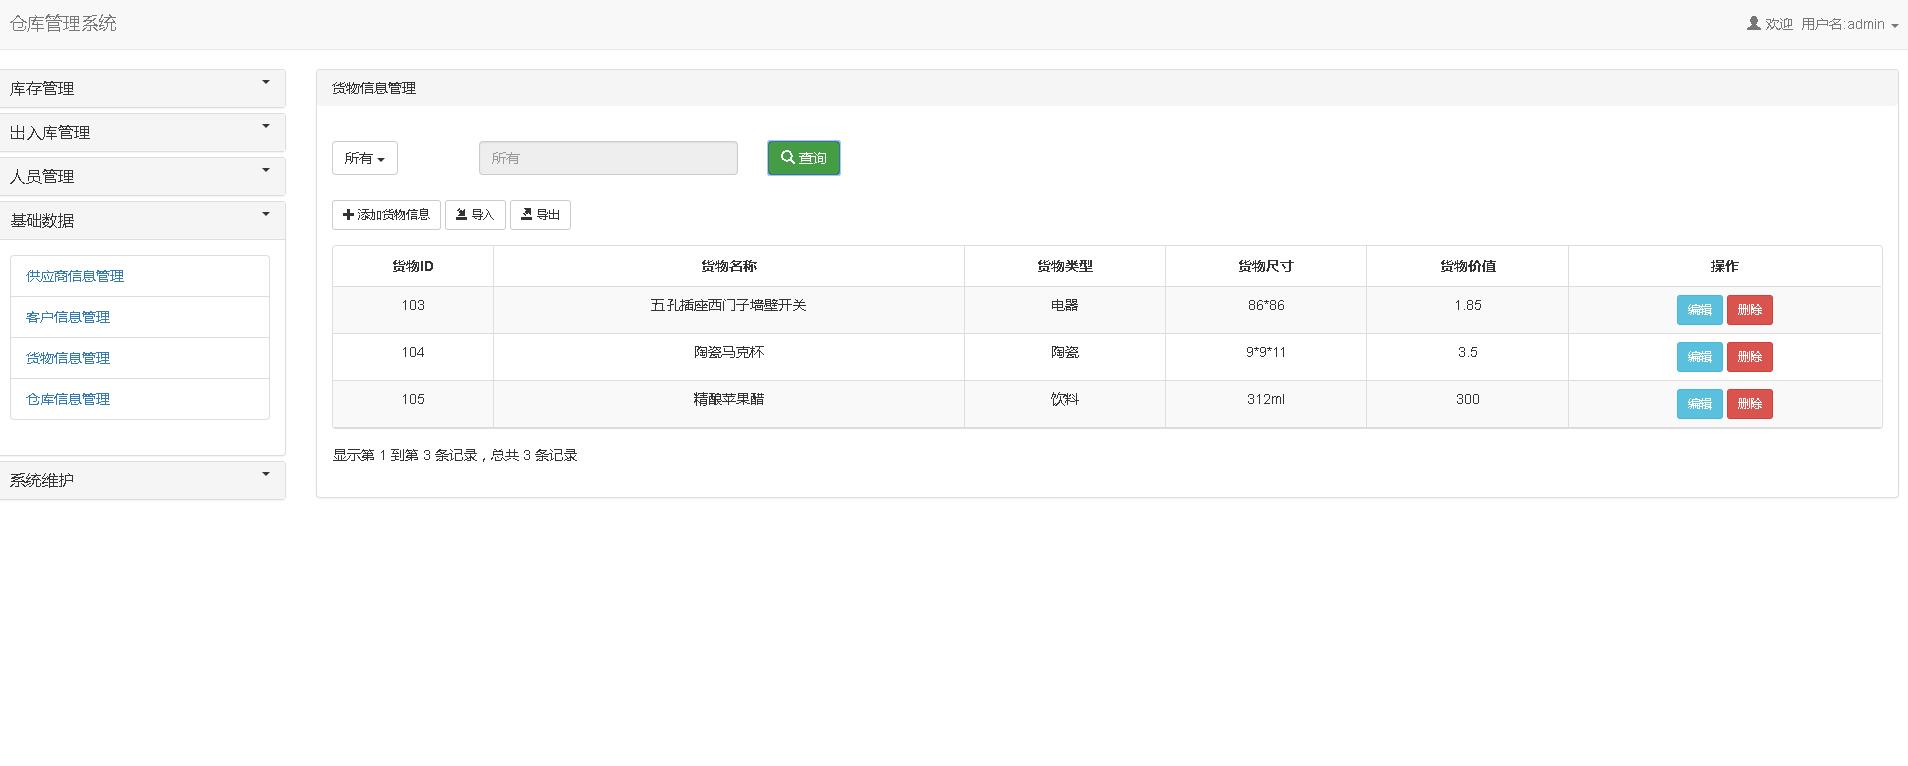Click the search magnifier query button
The image size is (1908, 766).
tap(803, 158)
